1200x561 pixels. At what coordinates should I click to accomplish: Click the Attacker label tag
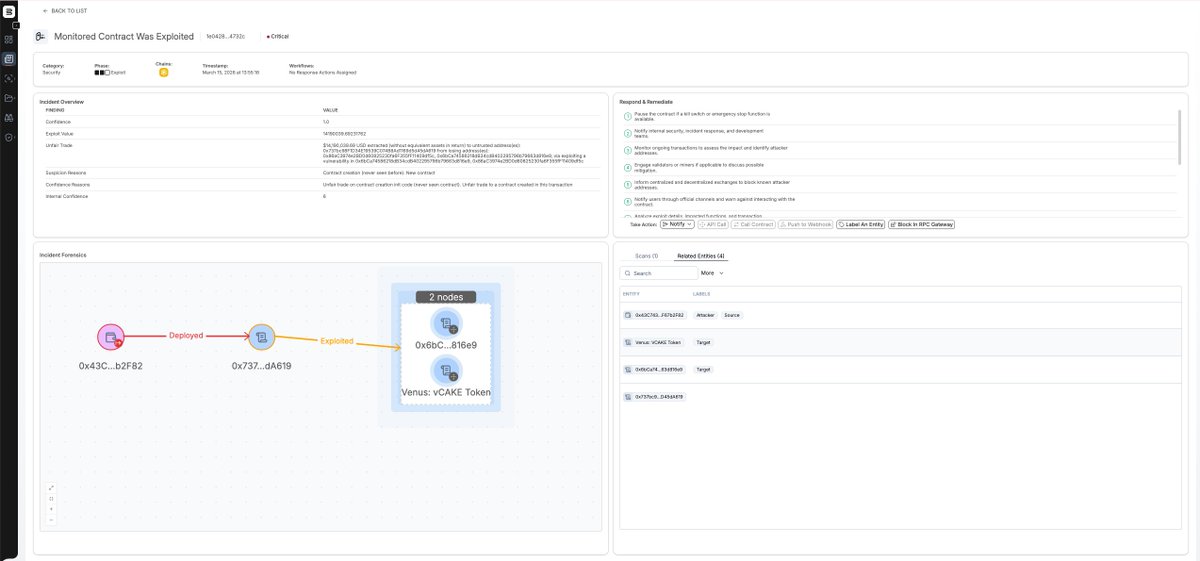705,315
